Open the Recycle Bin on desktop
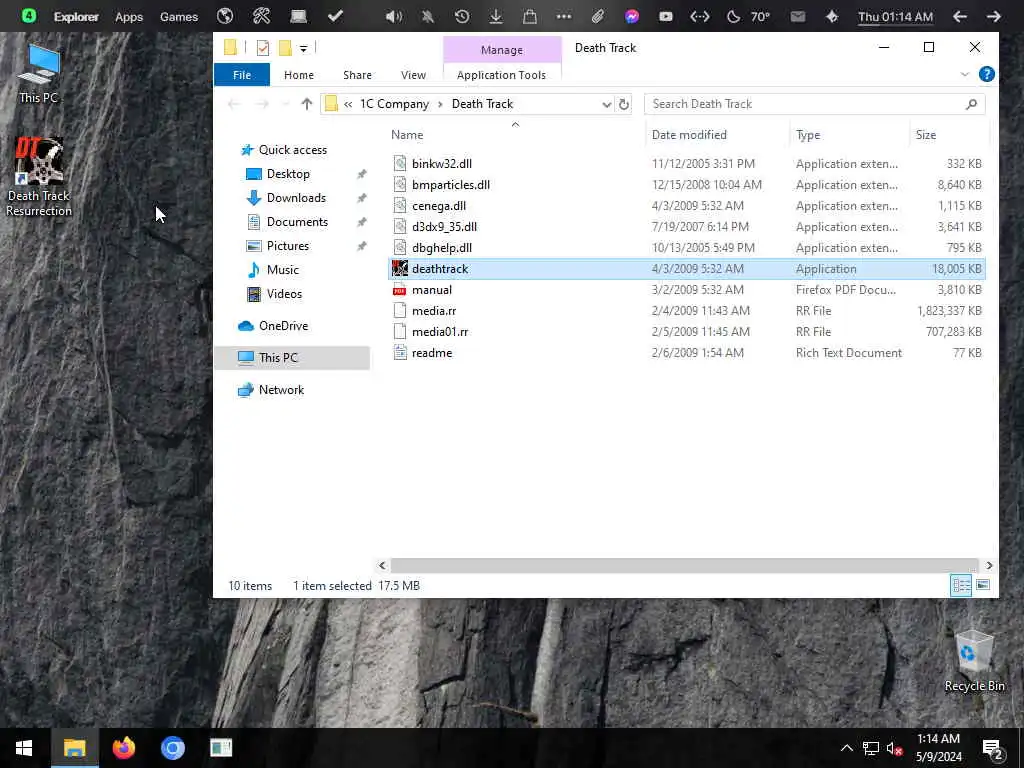The image size is (1024, 768). (x=974, y=660)
